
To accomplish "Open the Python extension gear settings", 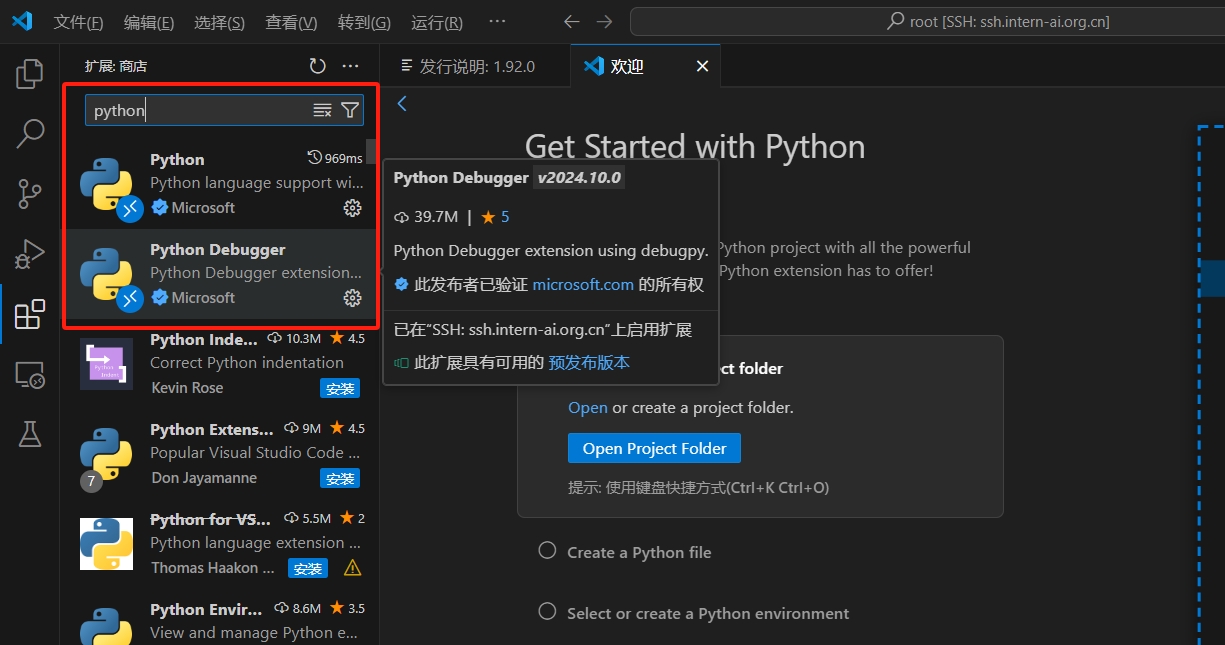I will click(352, 208).
